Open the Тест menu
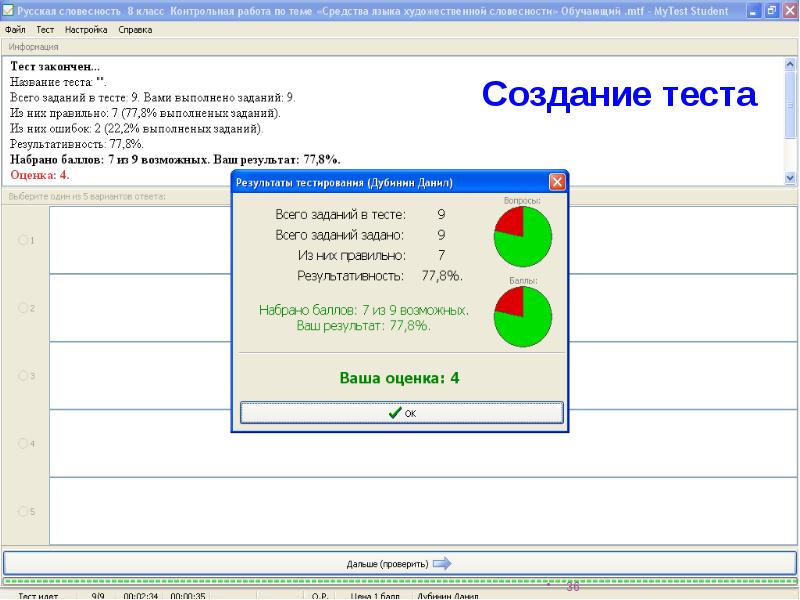 (x=45, y=30)
